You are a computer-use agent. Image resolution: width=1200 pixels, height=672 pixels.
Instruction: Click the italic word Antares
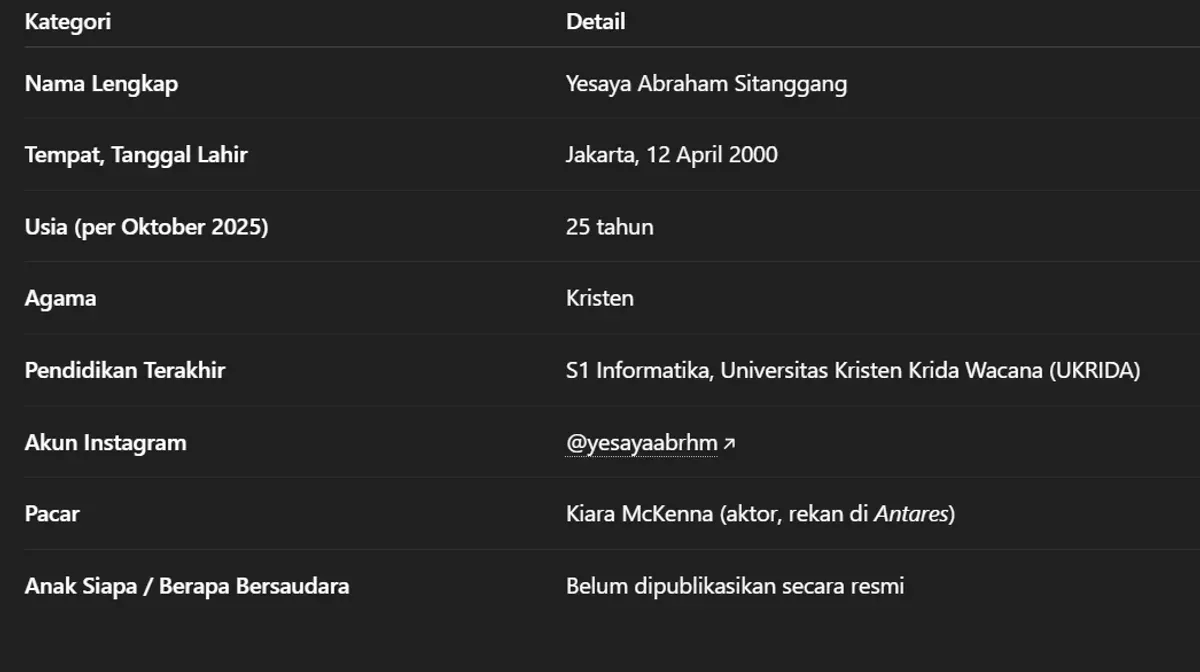pos(911,514)
